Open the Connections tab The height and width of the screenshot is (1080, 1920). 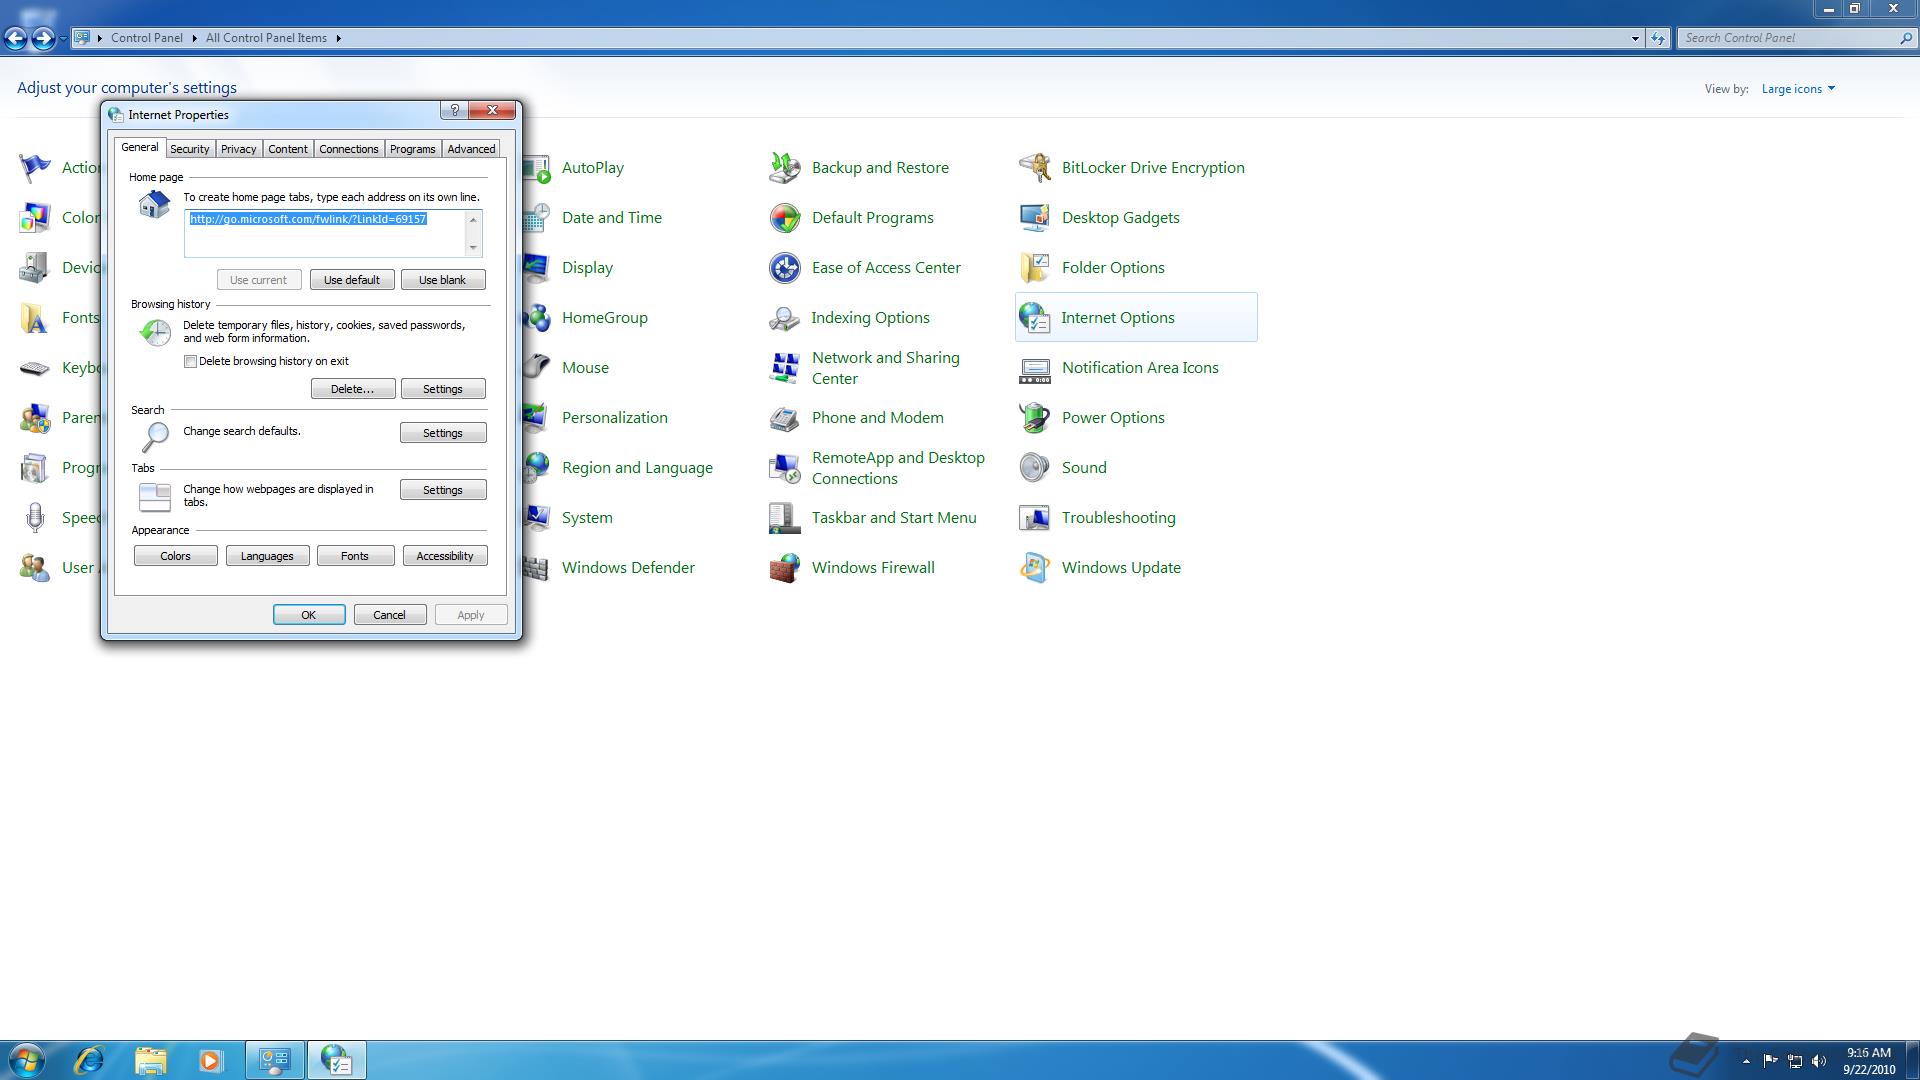(x=348, y=149)
